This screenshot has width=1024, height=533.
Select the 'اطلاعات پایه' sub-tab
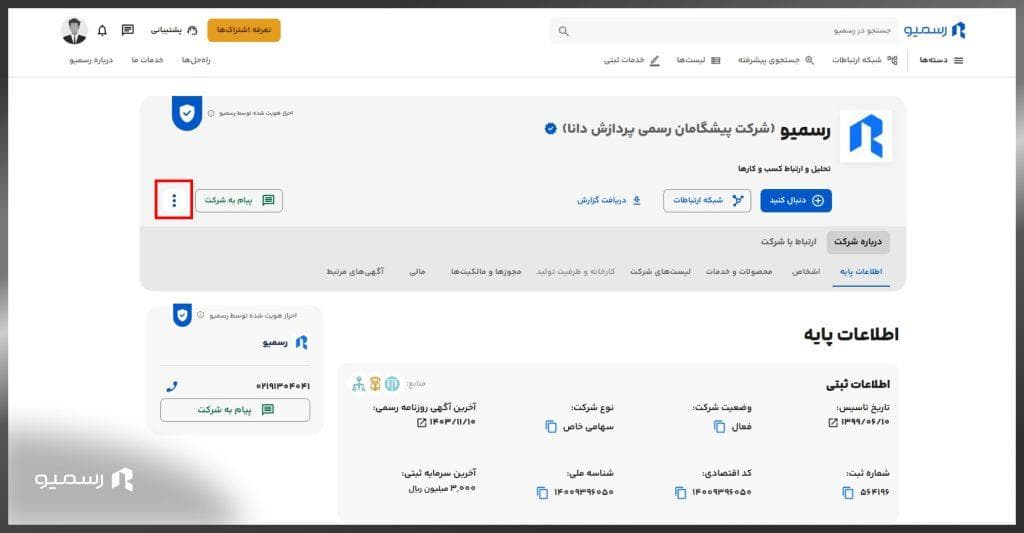[861, 272]
